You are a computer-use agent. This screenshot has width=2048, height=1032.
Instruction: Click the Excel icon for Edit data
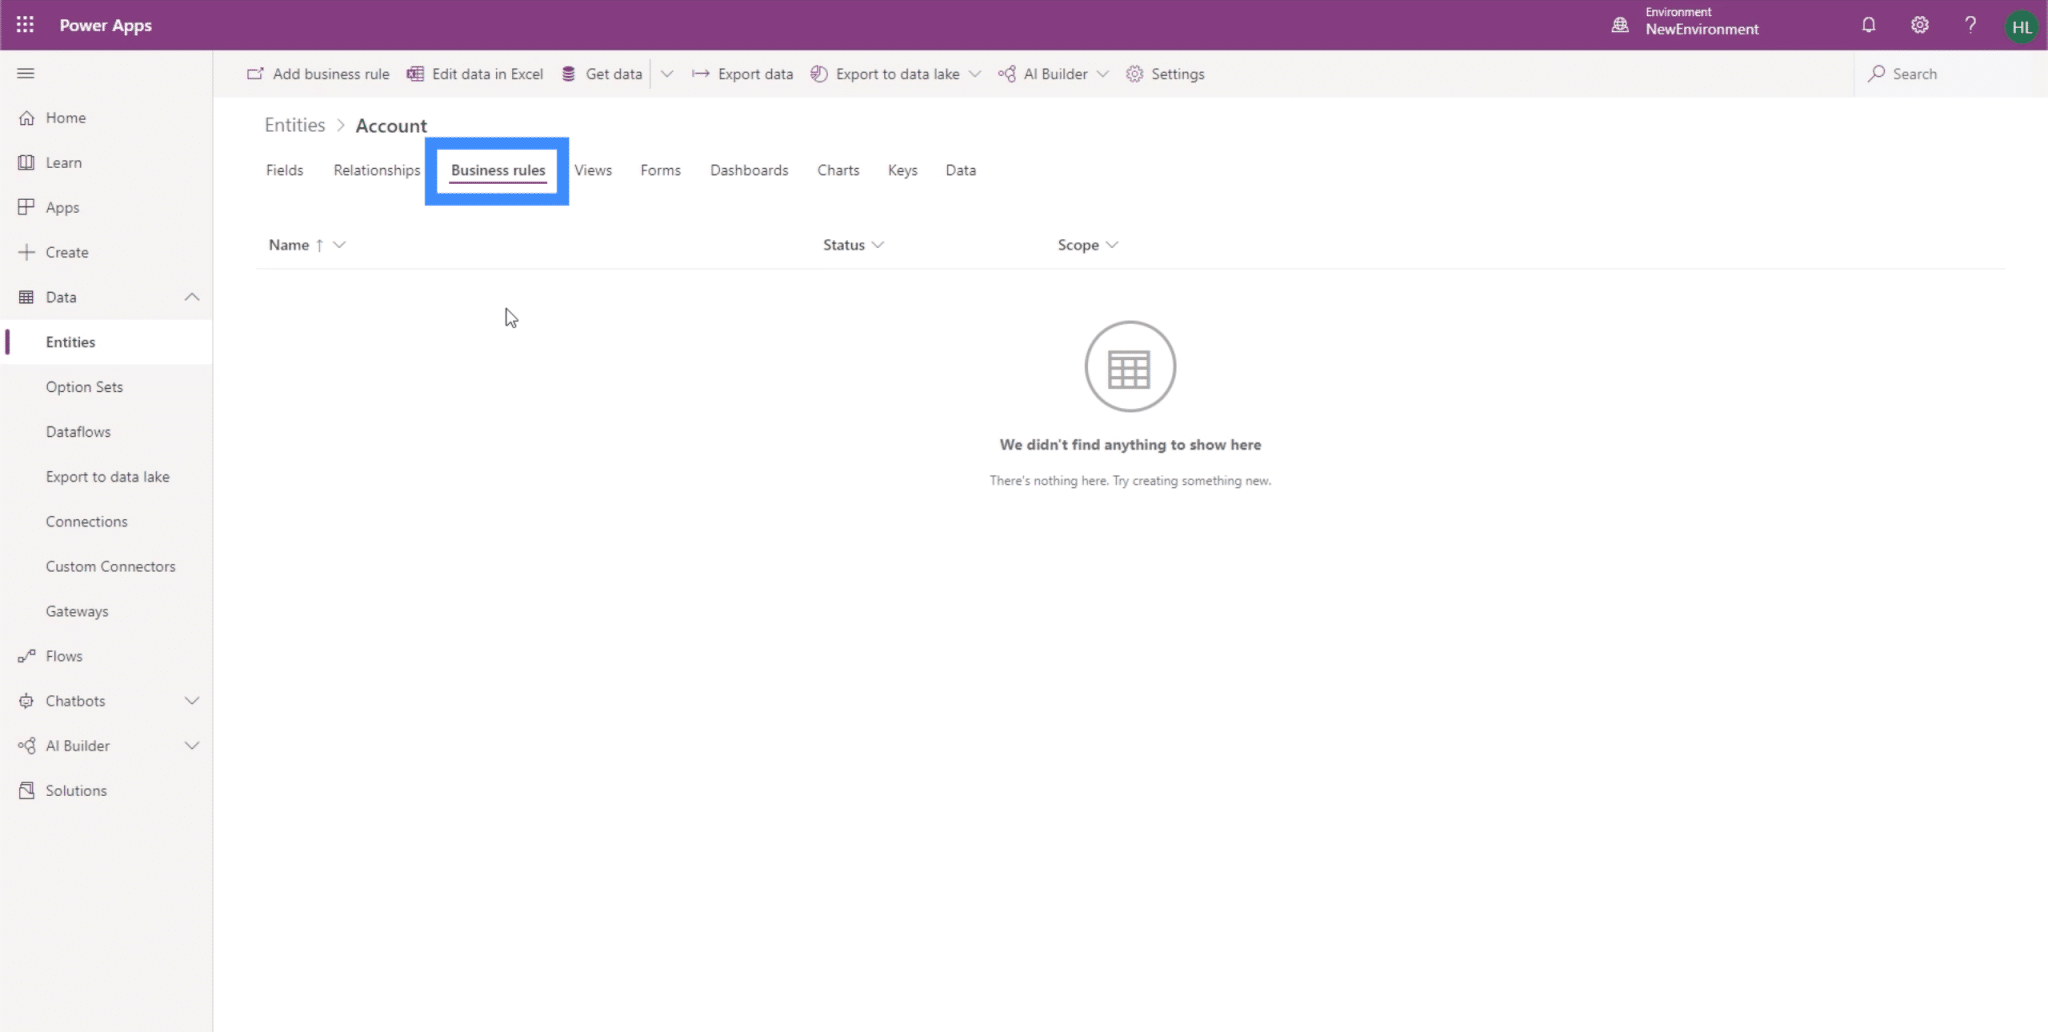coord(415,74)
